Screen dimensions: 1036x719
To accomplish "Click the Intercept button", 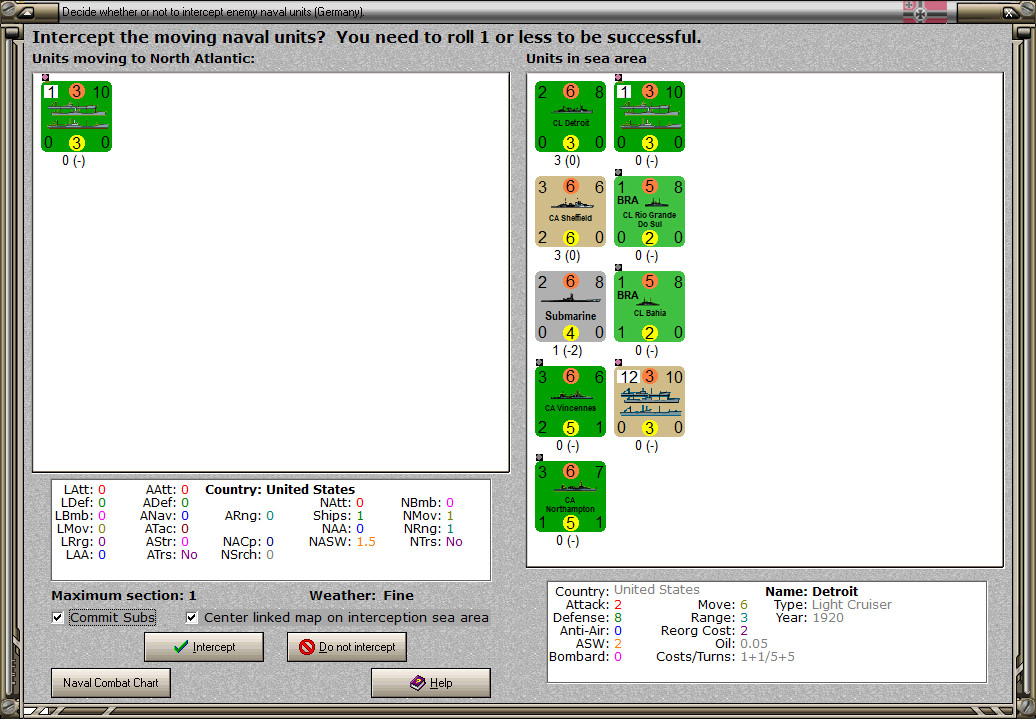I will click(204, 647).
